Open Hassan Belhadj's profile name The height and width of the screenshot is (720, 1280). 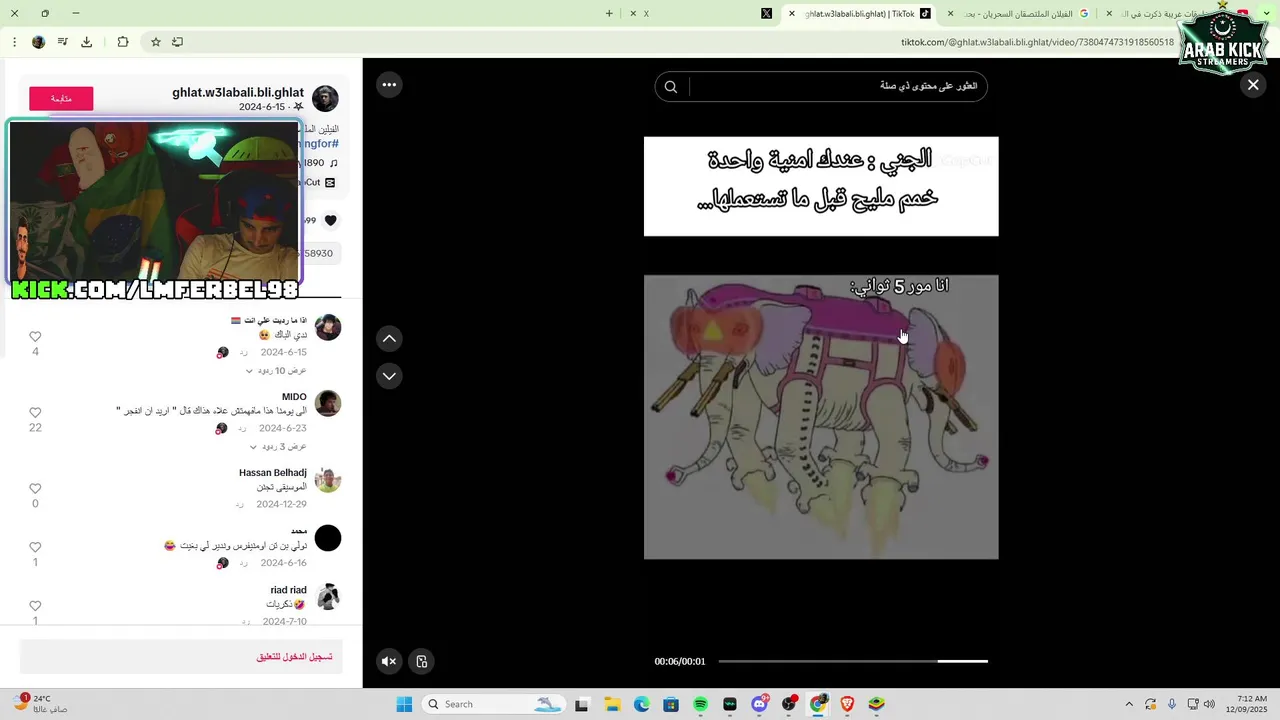273,473
